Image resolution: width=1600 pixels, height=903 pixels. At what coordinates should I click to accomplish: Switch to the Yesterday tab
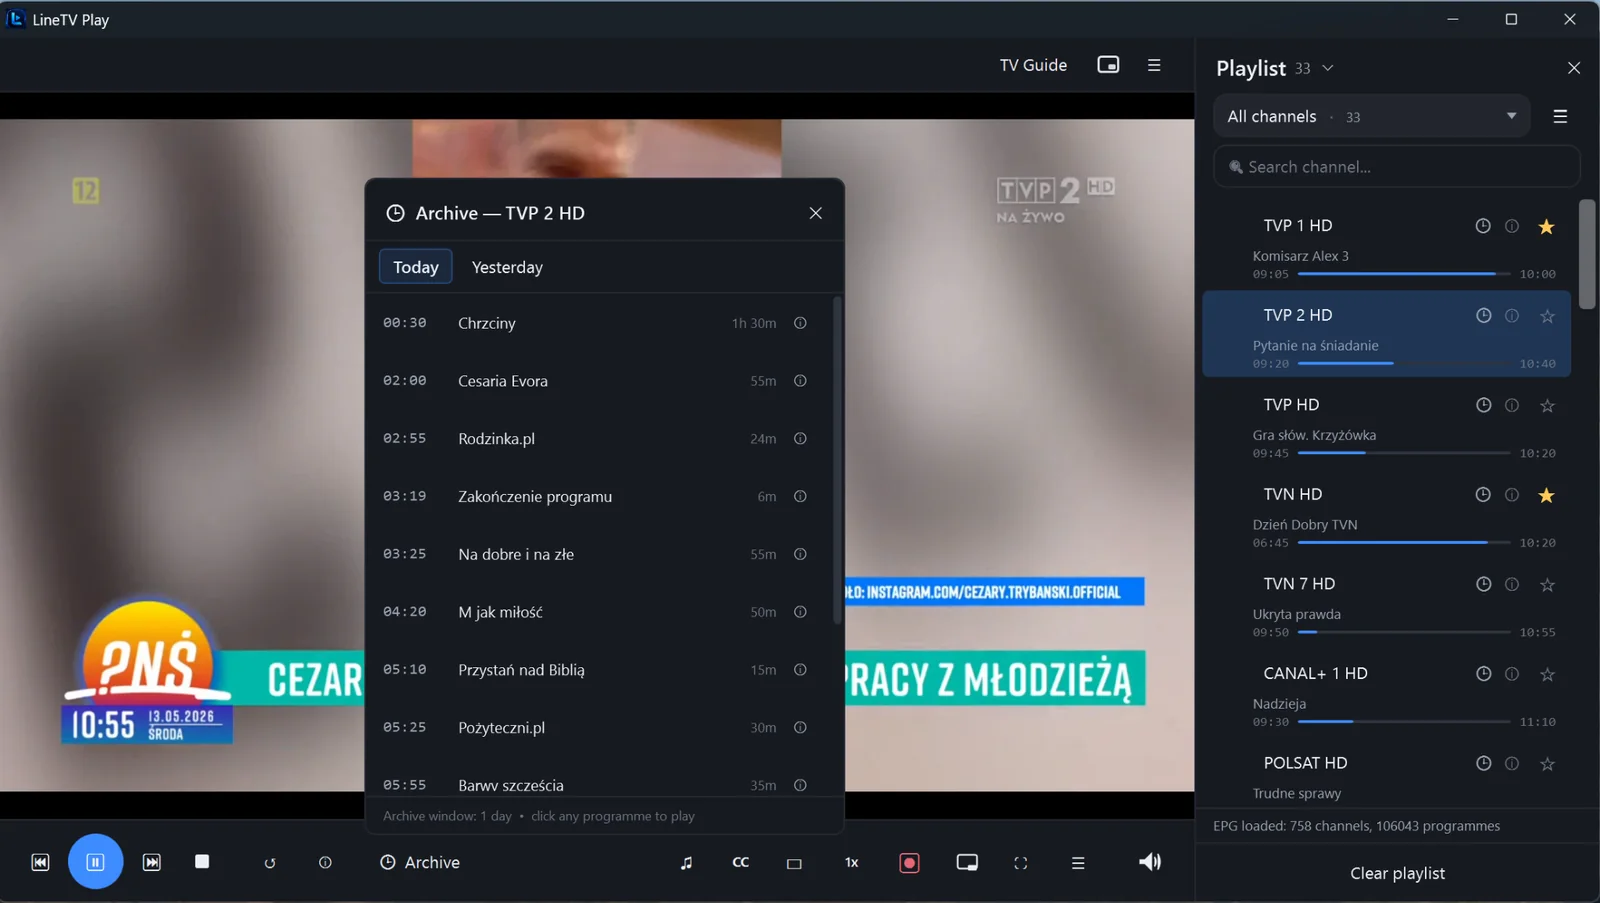tap(507, 267)
